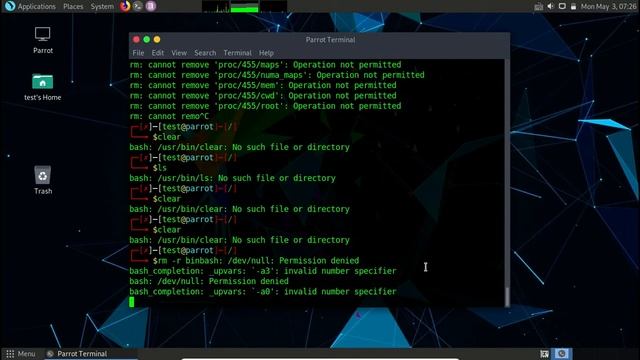Screen dimensions: 640x360
Task: Click the "rm: cannot remo^C" line
Action: (x=169, y=116)
